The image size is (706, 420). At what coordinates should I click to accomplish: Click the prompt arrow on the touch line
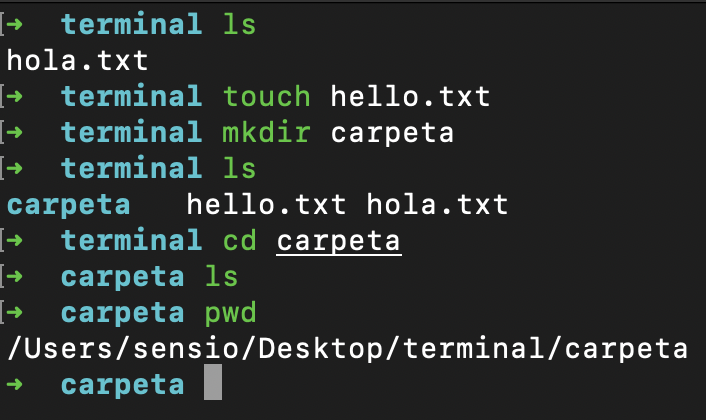(x=14, y=96)
